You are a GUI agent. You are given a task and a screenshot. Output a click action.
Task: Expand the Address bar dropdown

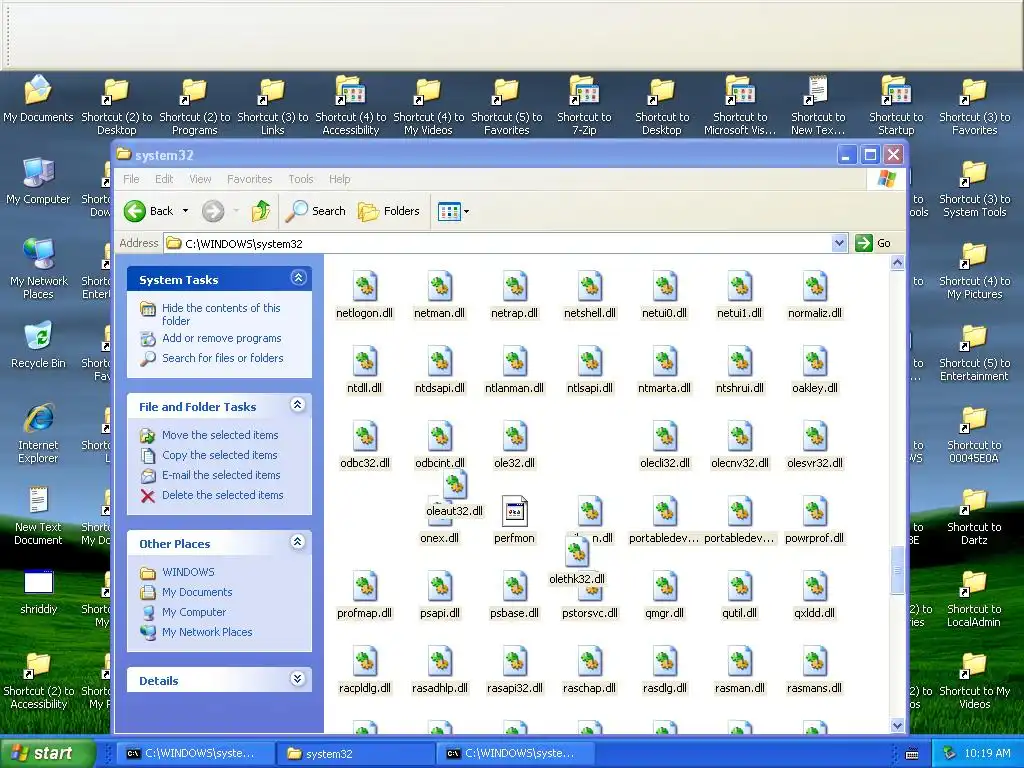839,243
